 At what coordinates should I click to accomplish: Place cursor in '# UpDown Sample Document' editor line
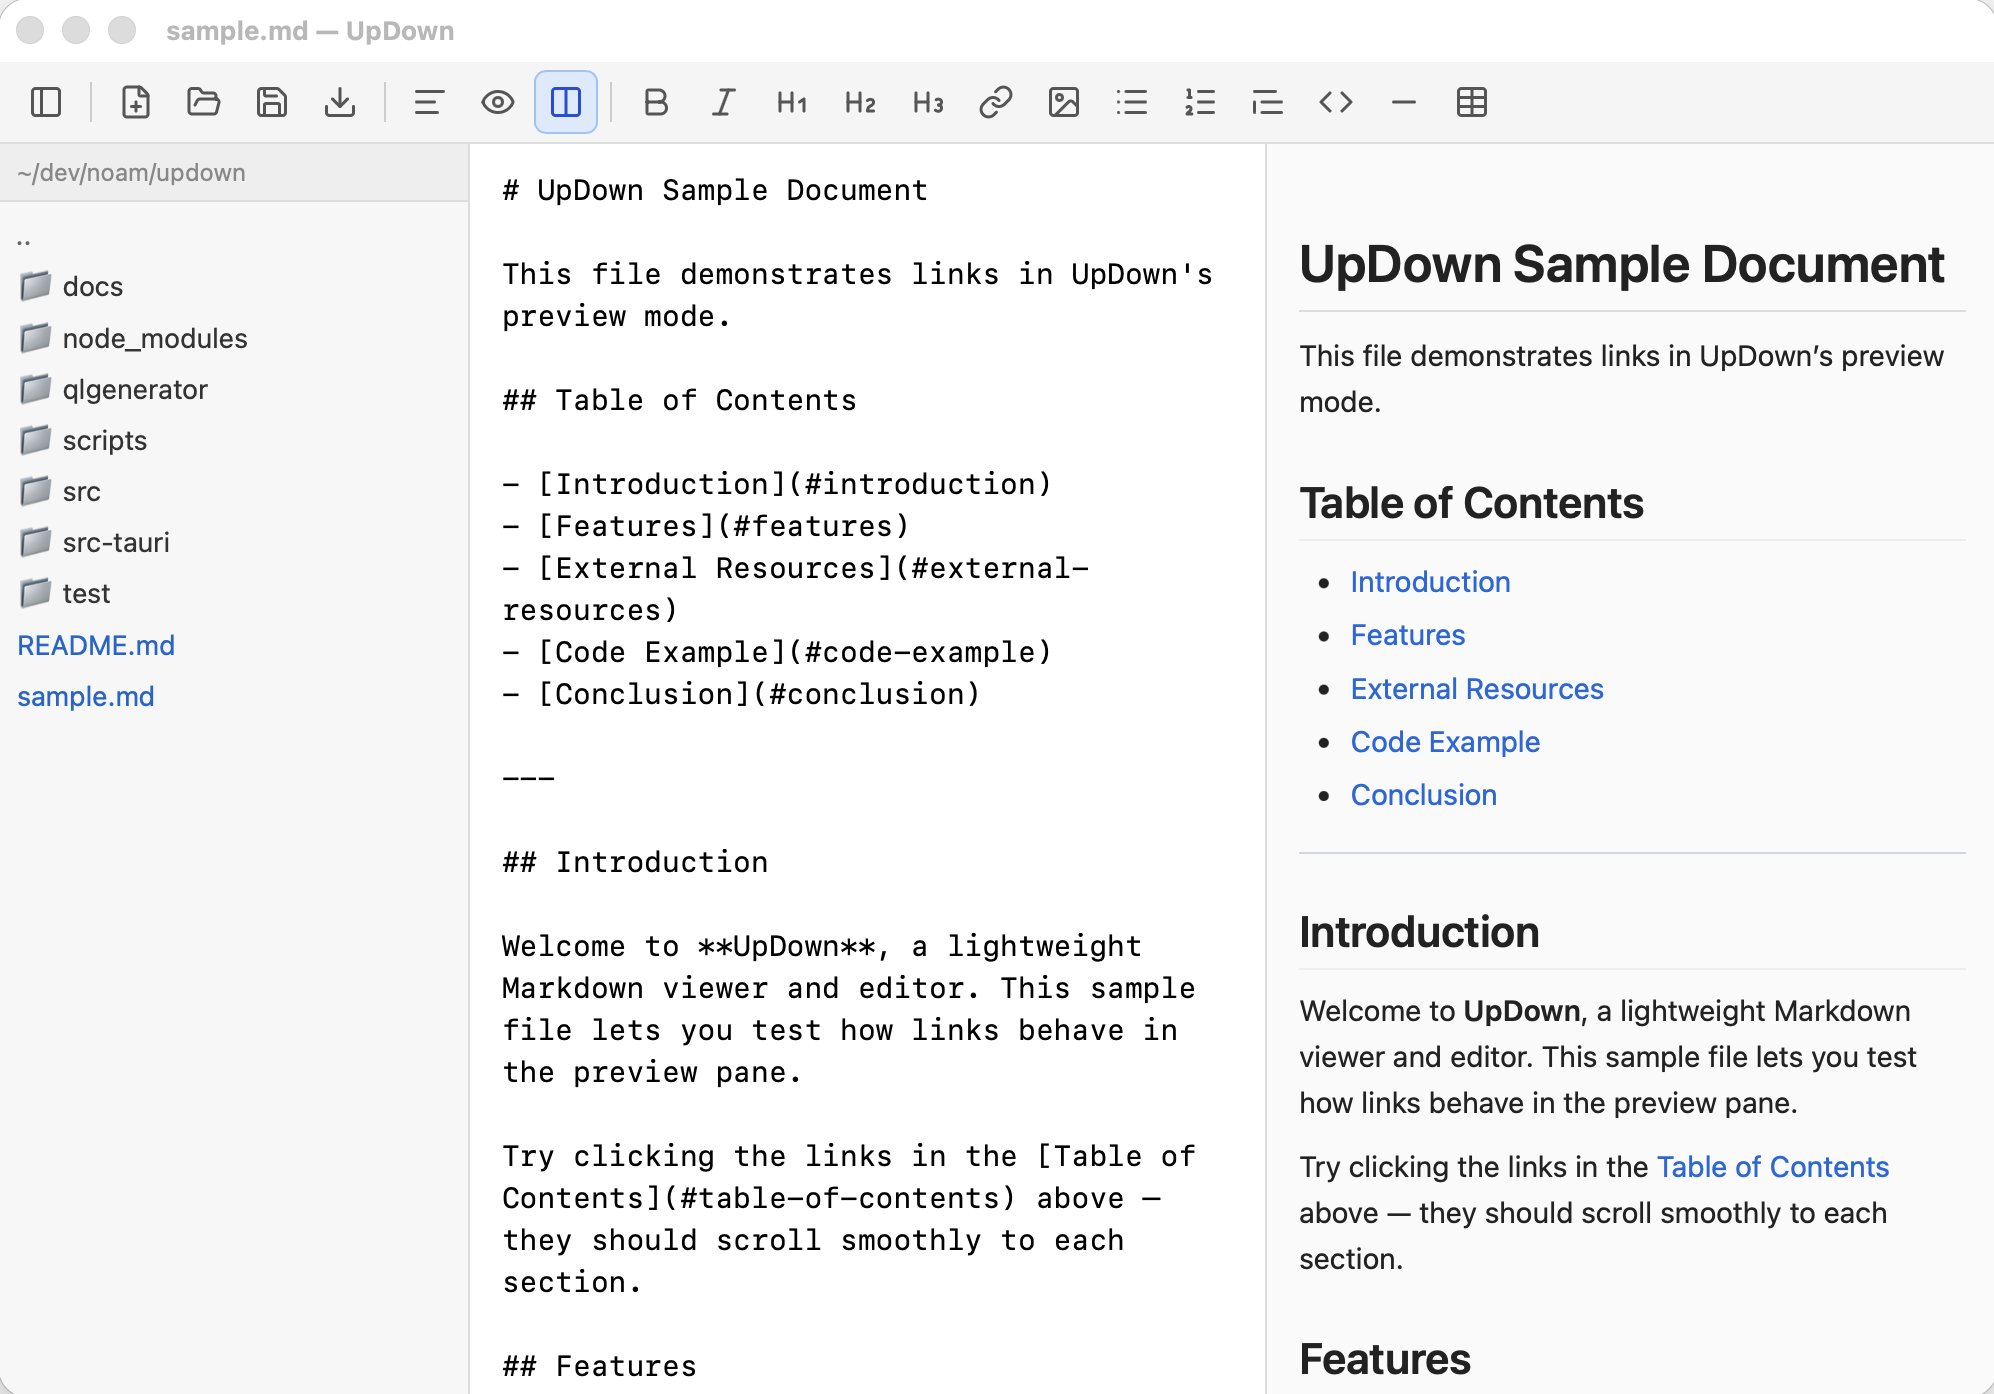coord(715,190)
